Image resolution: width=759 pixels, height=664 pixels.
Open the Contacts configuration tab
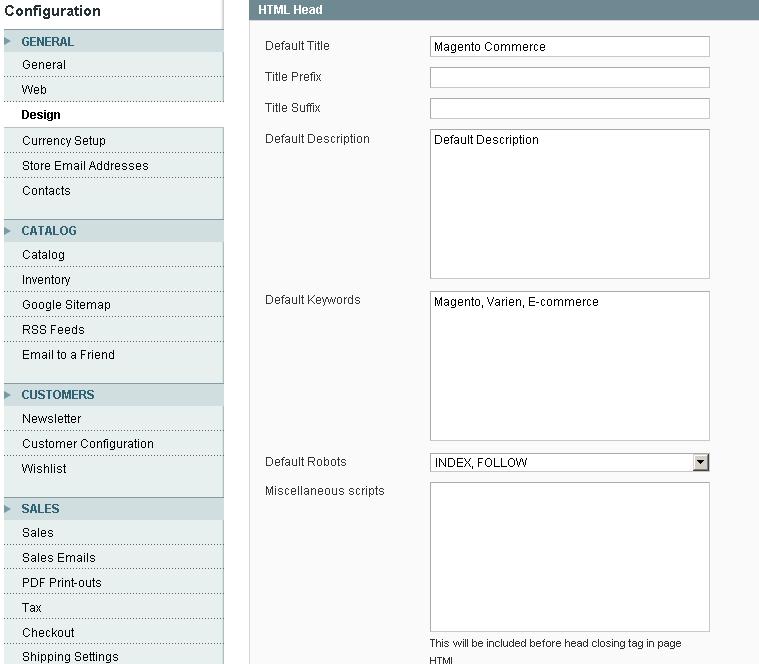114,191
